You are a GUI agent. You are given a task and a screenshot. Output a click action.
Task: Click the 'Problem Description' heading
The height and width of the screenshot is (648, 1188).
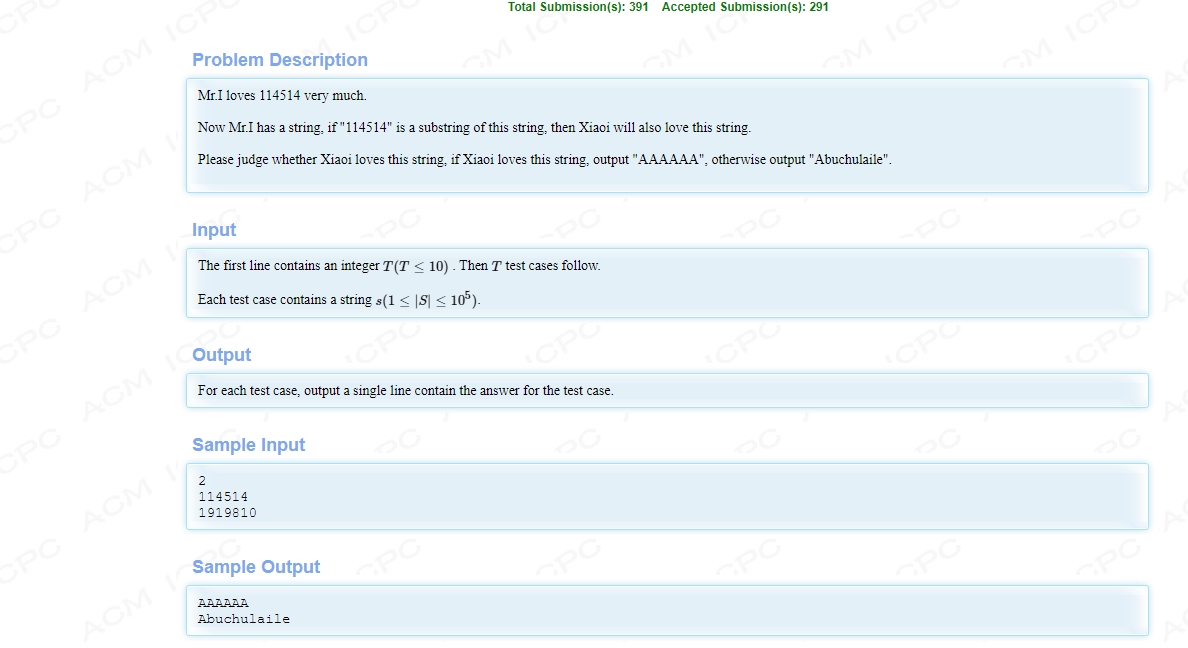coord(280,60)
